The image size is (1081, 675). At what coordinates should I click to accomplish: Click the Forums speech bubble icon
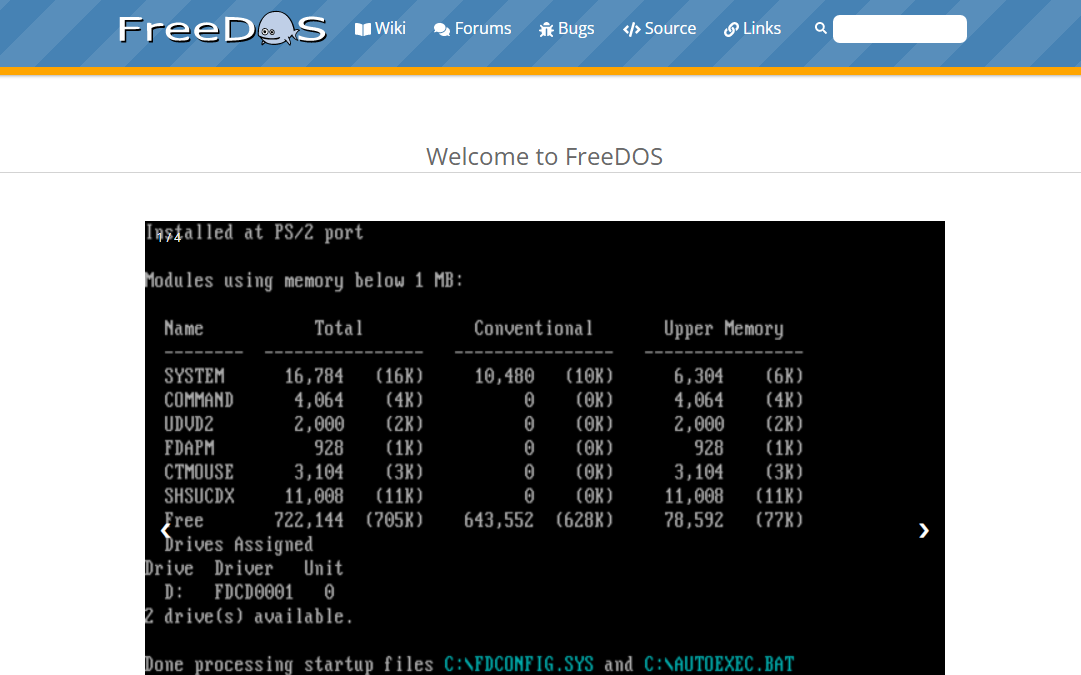point(442,29)
